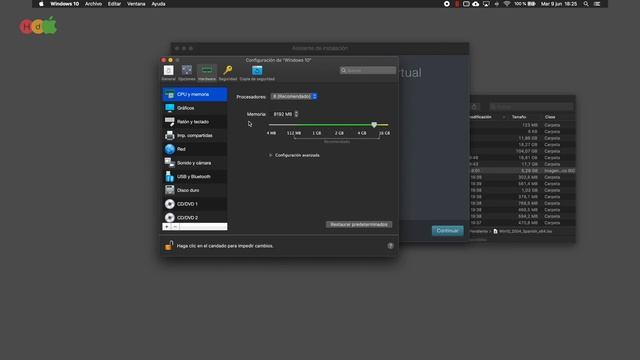Open Notification Center list icon
Viewport: 640px width, 360px height.
pyautogui.click(x=597, y=4)
